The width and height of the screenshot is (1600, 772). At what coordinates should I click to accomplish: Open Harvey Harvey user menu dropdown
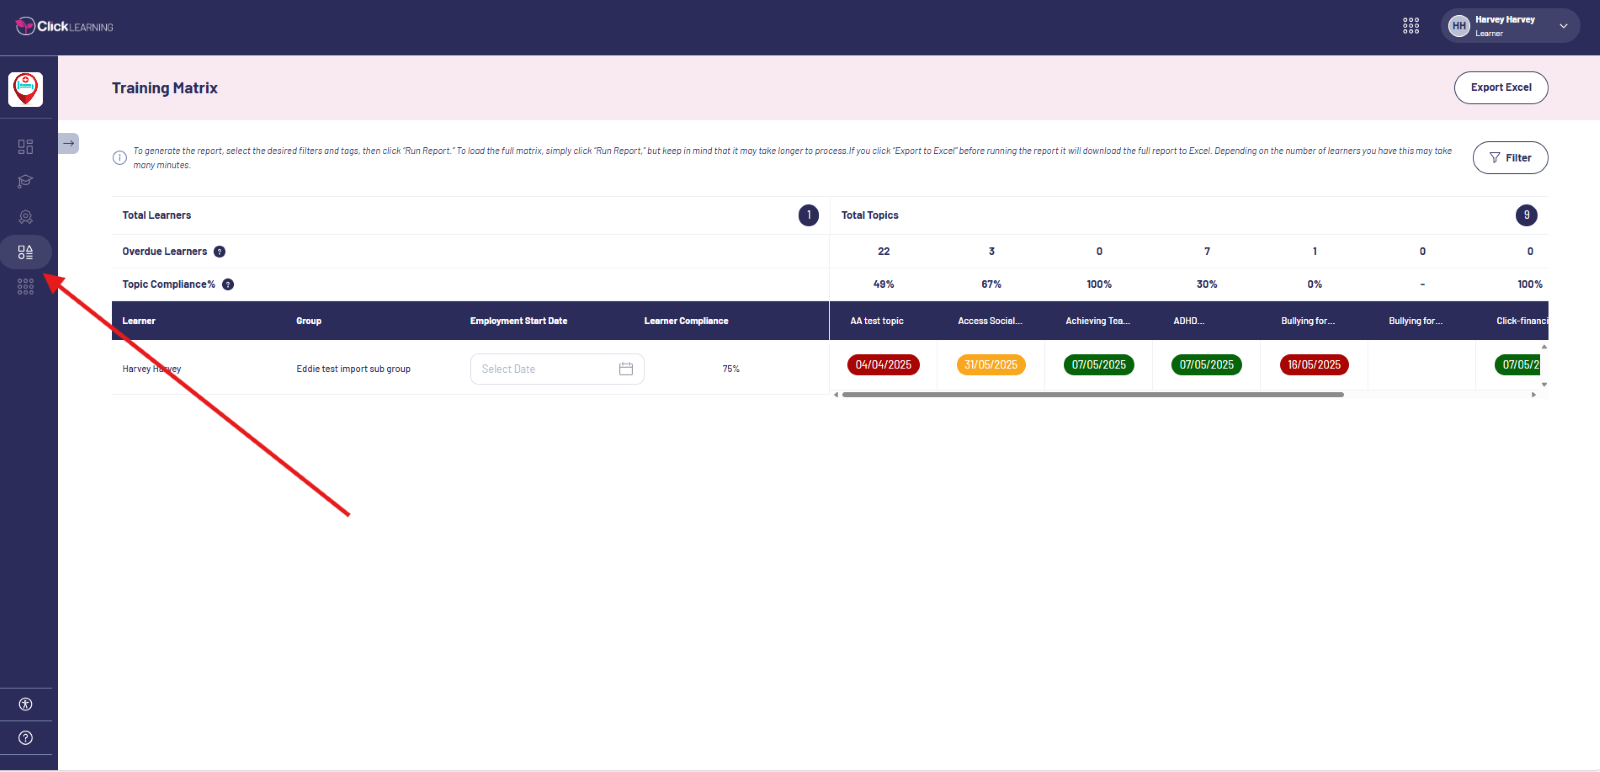[x=1510, y=26]
